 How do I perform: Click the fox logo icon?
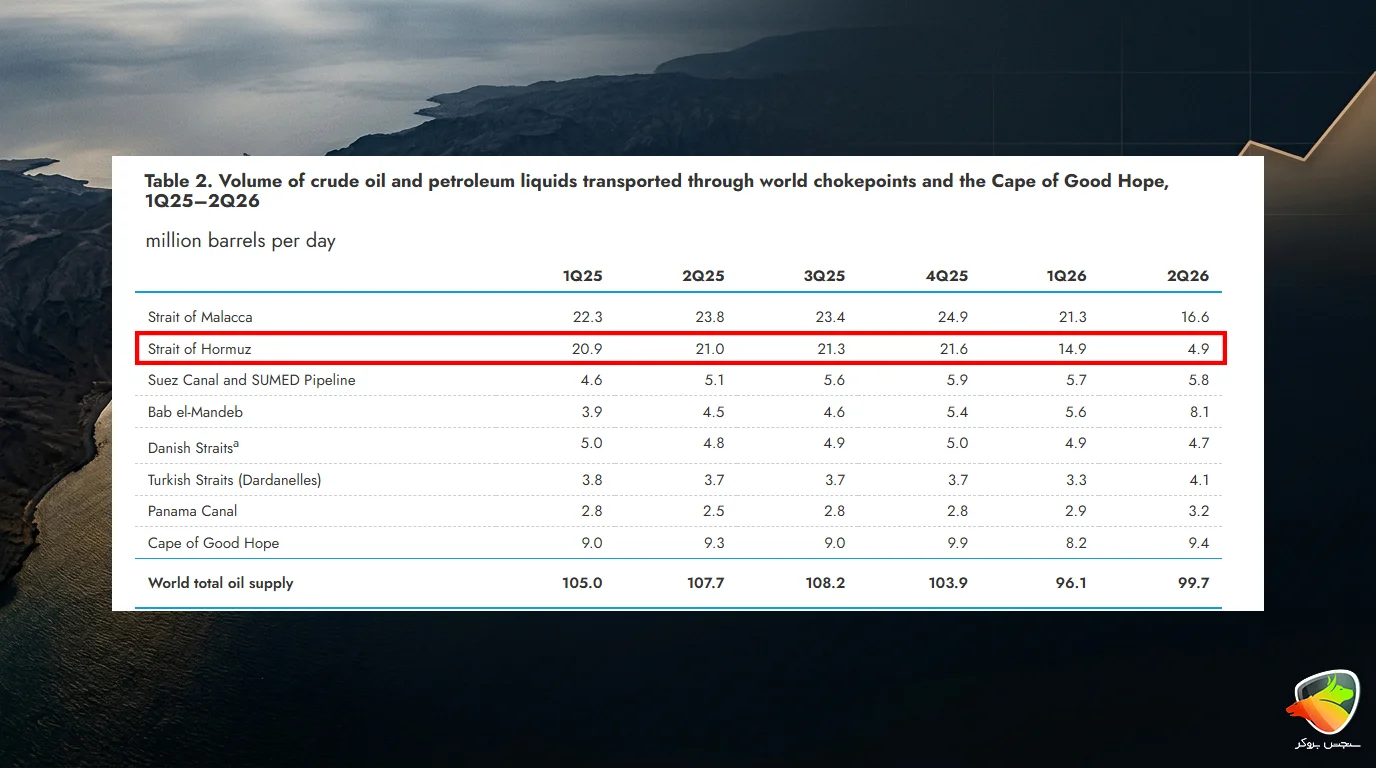pyautogui.click(x=1323, y=701)
